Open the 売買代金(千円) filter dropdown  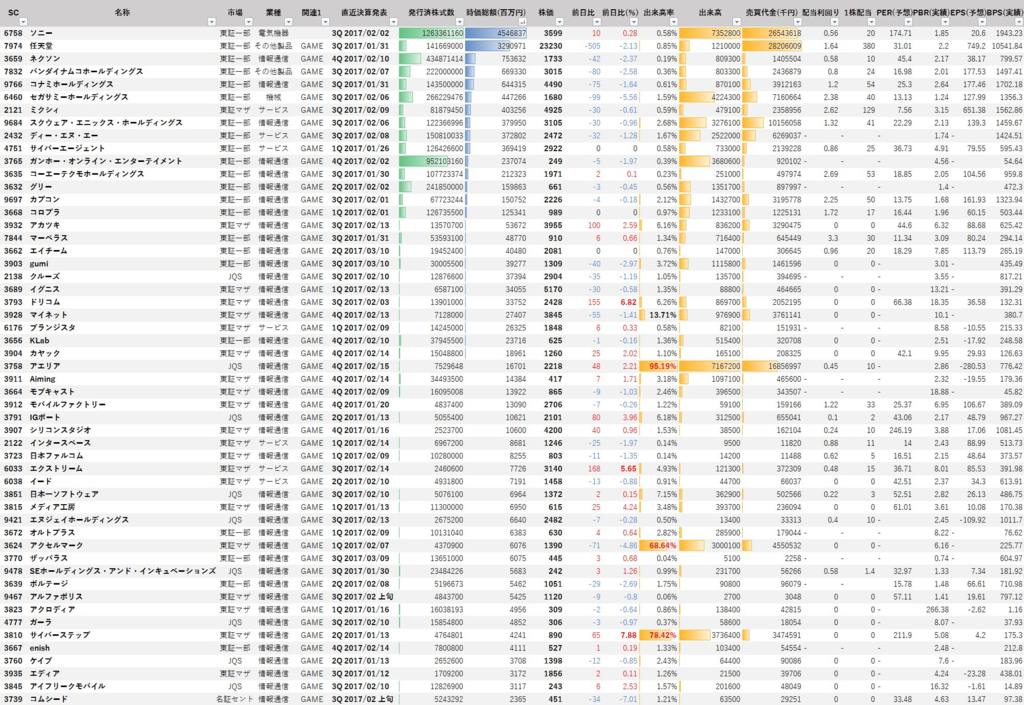click(x=797, y=22)
